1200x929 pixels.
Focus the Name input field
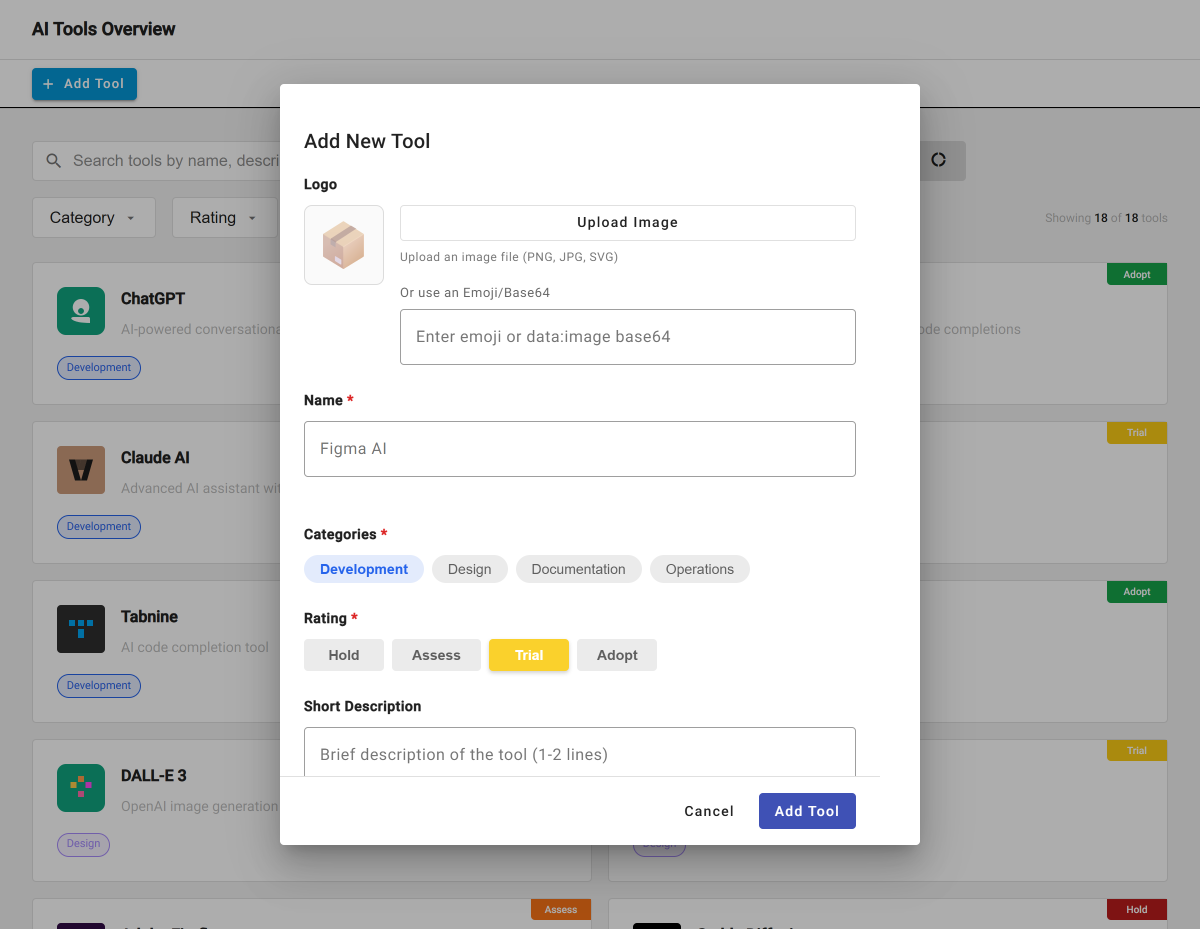pyautogui.click(x=580, y=449)
